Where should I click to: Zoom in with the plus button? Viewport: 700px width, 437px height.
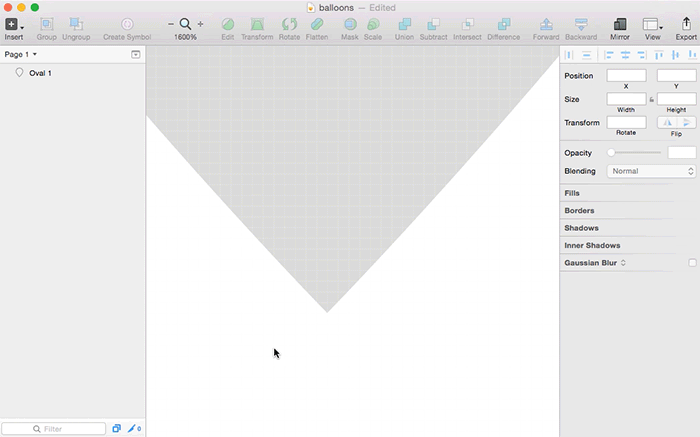click(200, 24)
